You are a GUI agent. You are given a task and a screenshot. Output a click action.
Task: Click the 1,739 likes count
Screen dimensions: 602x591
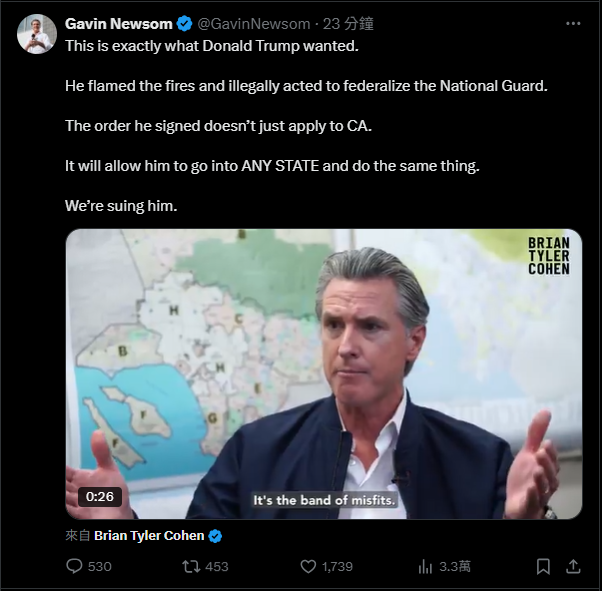point(337,566)
